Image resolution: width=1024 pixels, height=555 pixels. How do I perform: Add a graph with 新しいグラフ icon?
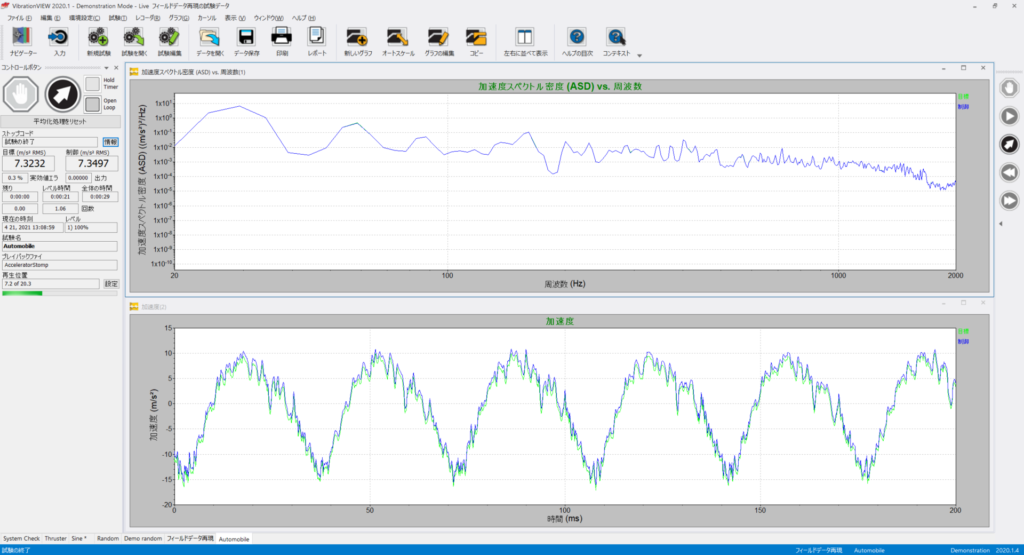pyautogui.click(x=358, y=41)
